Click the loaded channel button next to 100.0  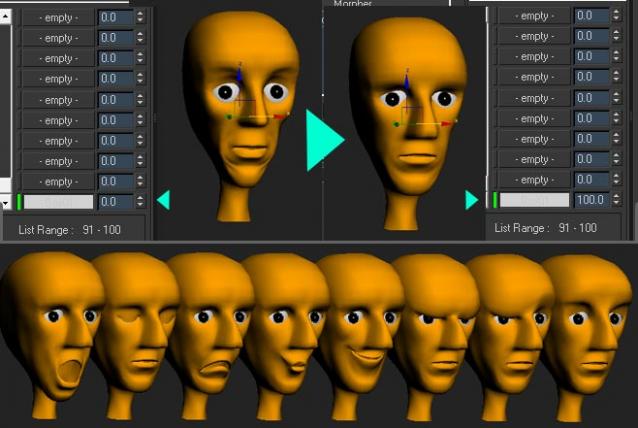click(534, 200)
